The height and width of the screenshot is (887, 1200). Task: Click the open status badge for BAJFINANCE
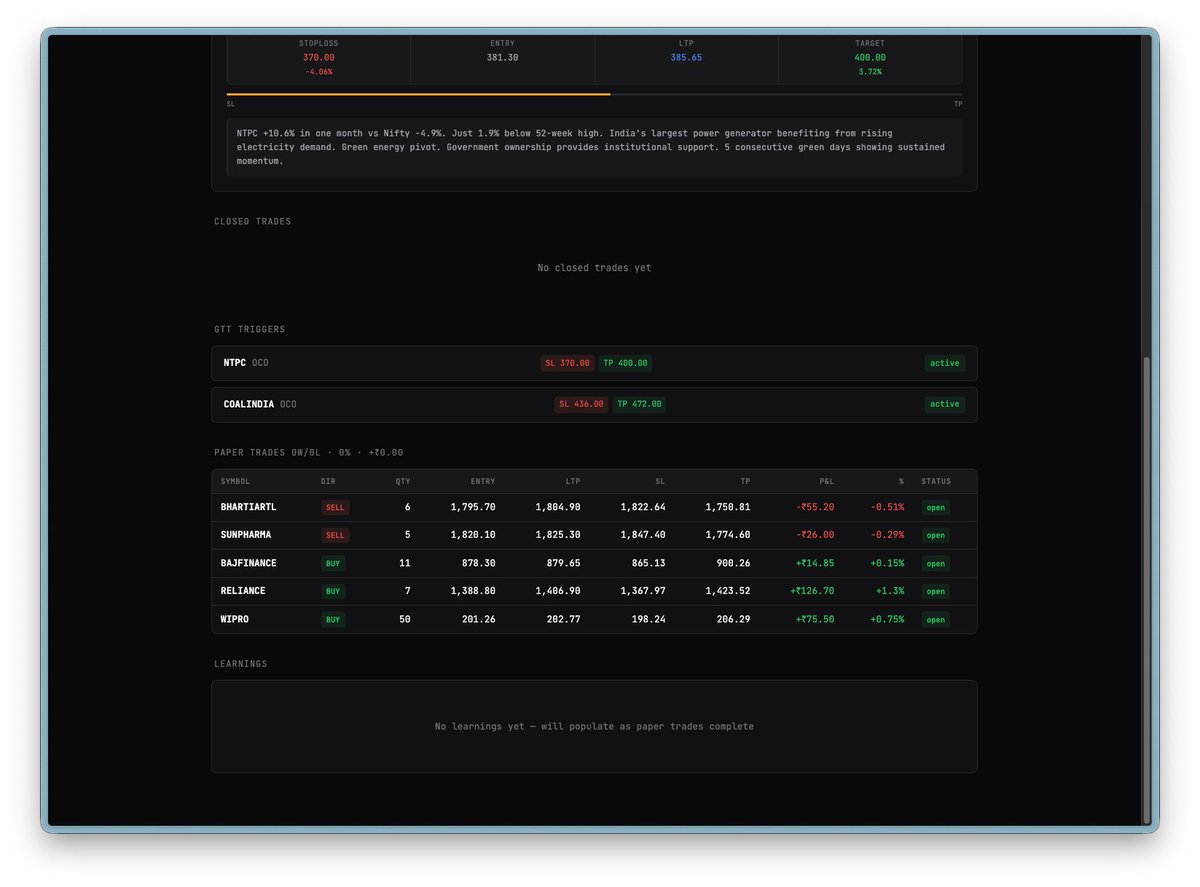click(935, 563)
